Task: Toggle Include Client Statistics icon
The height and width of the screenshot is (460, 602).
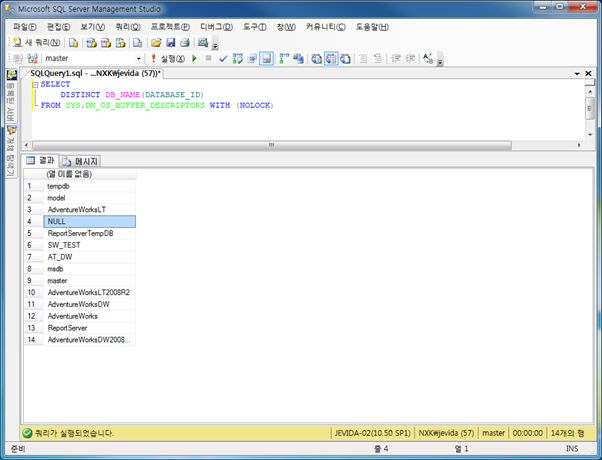Action: pos(298,58)
